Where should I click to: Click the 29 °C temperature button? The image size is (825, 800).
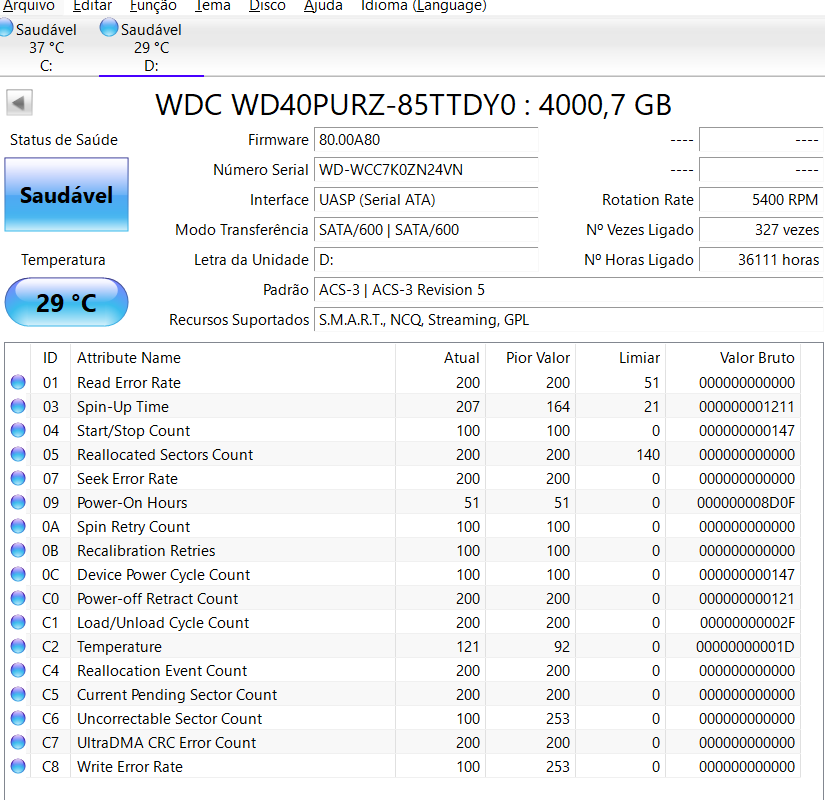(66, 302)
